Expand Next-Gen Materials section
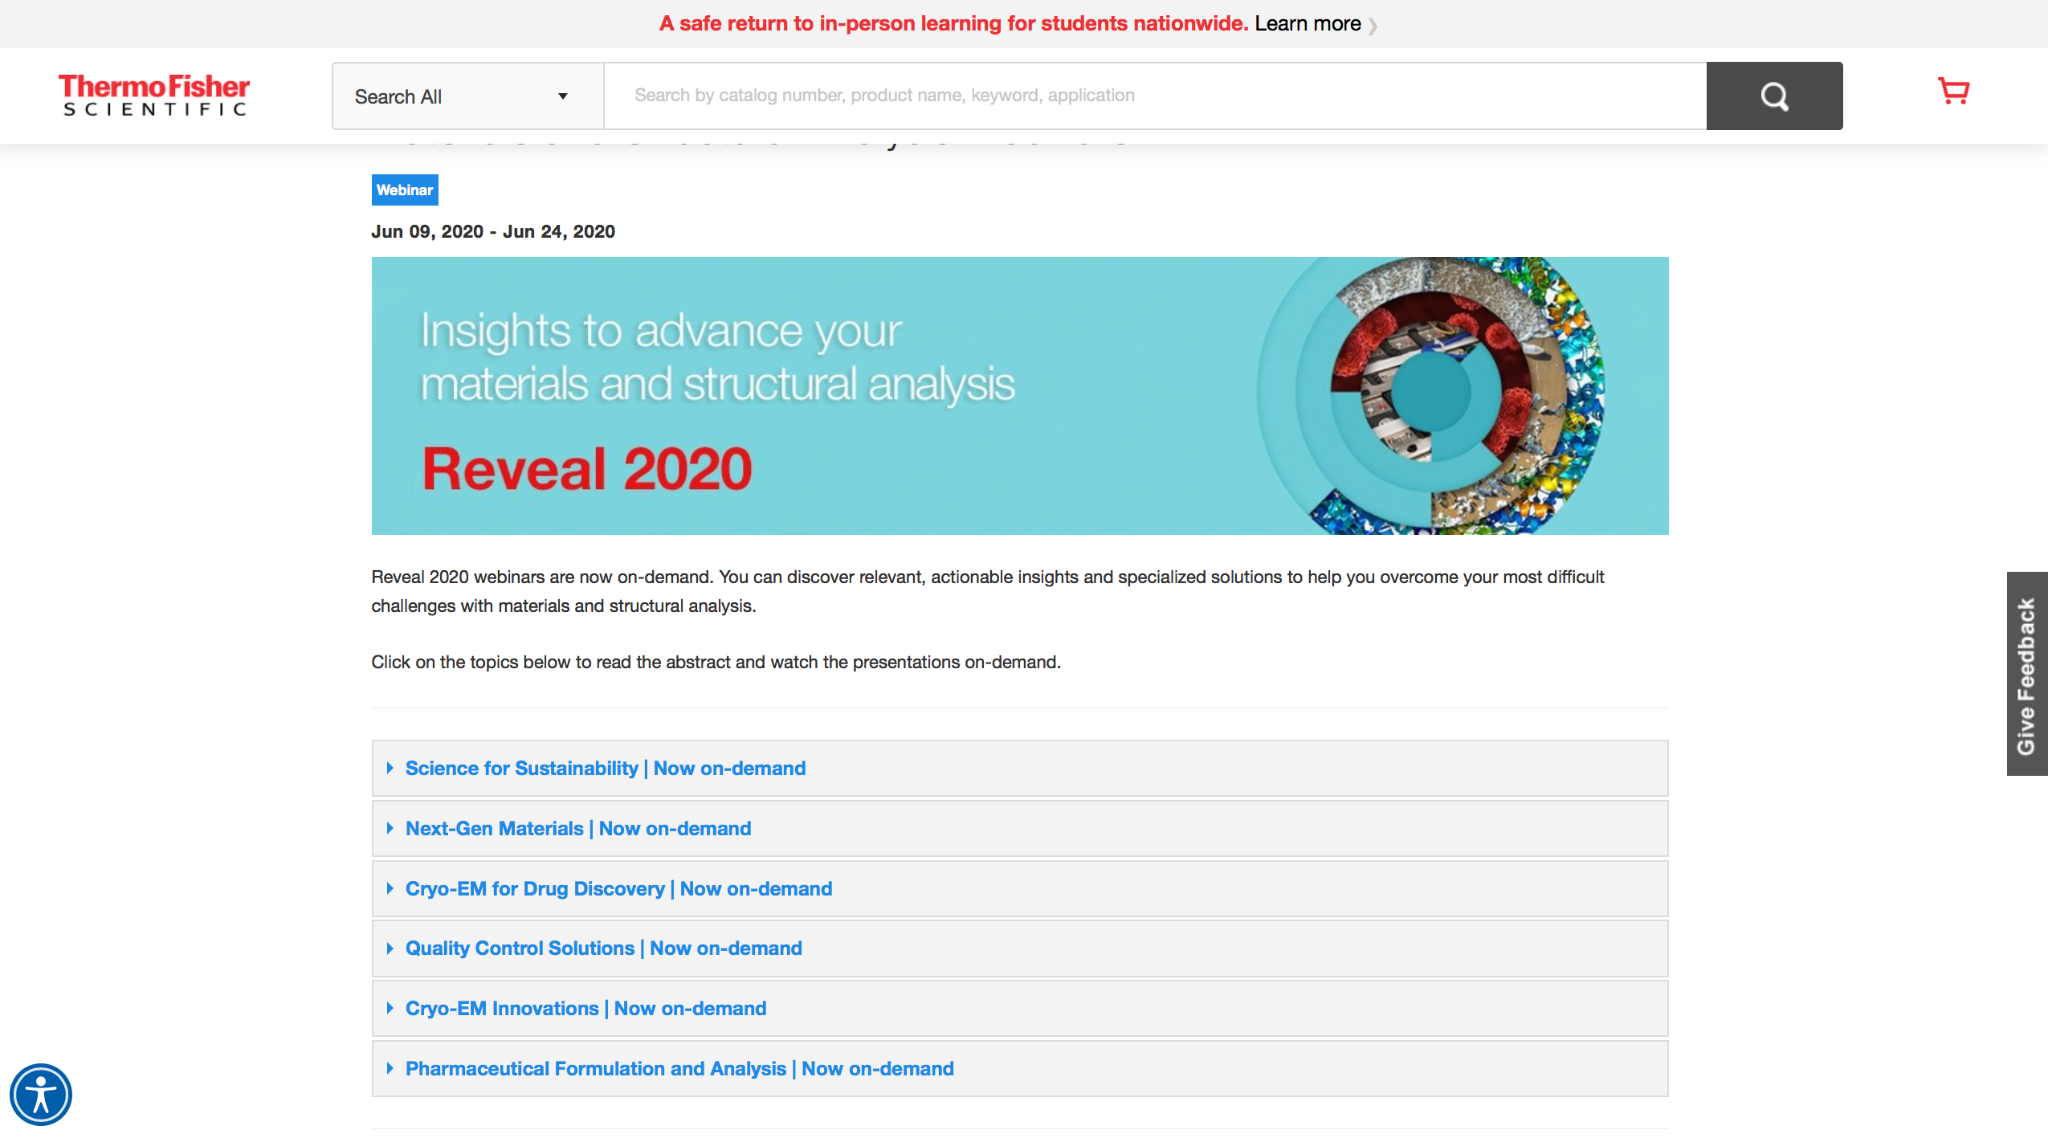 coord(1020,828)
